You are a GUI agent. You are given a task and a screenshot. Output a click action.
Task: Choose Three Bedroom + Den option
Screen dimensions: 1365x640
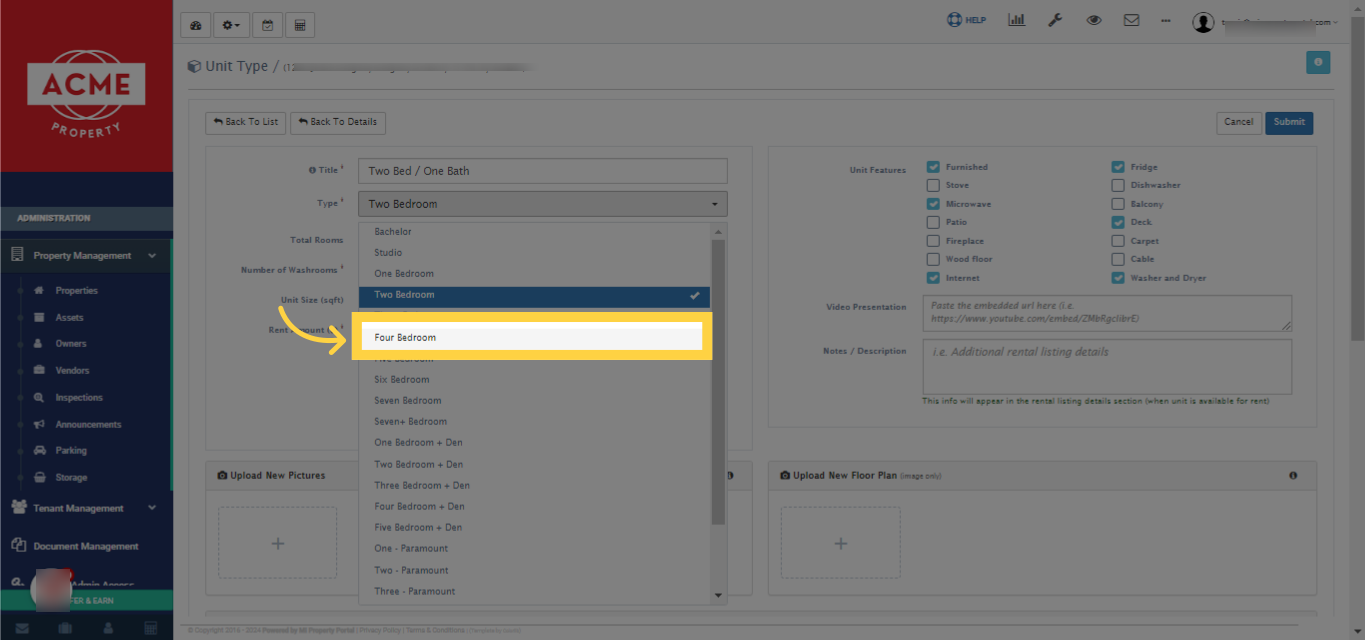(535, 486)
